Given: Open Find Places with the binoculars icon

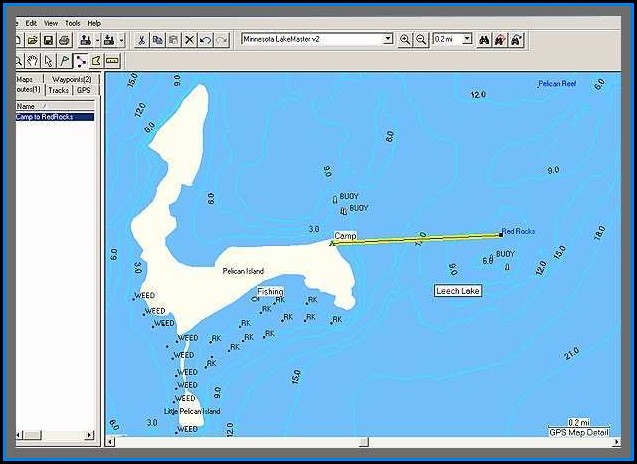Looking at the screenshot, I should coord(484,40).
